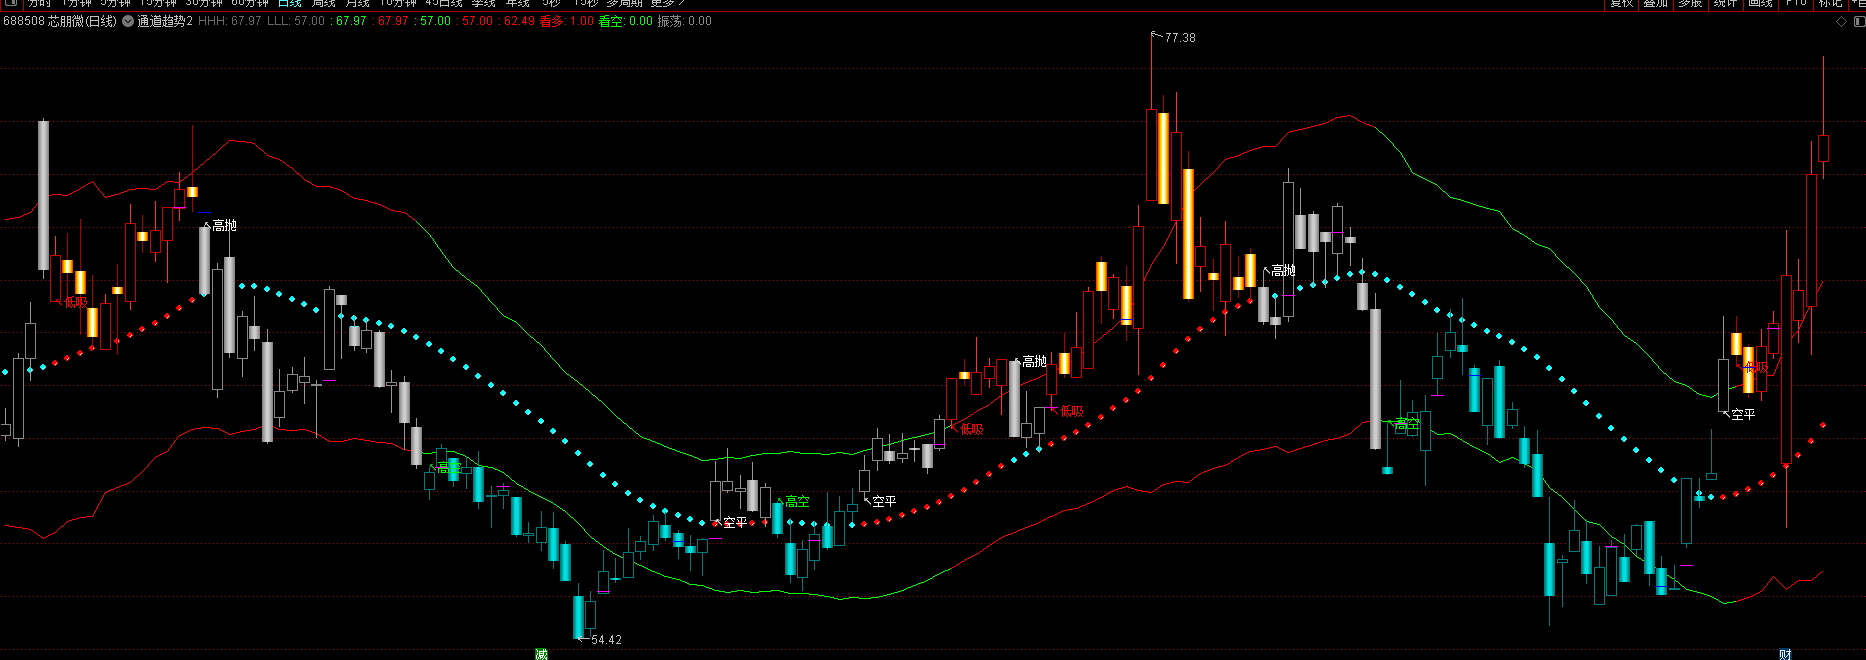Click the 统计 statistics button
1866x660 pixels.
[x=1725, y=3]
